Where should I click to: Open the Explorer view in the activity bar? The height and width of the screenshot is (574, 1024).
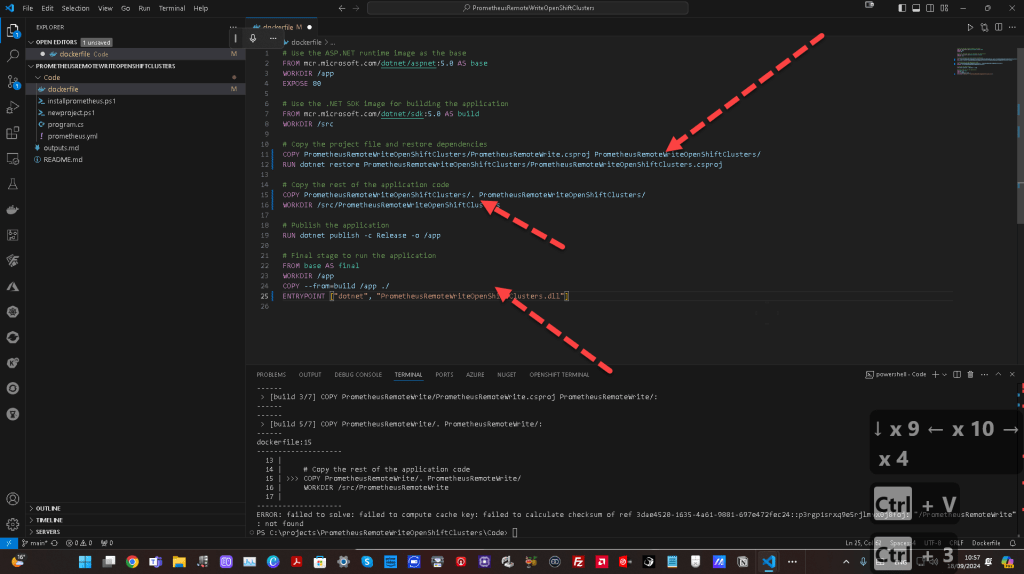[x=12, y=31]
